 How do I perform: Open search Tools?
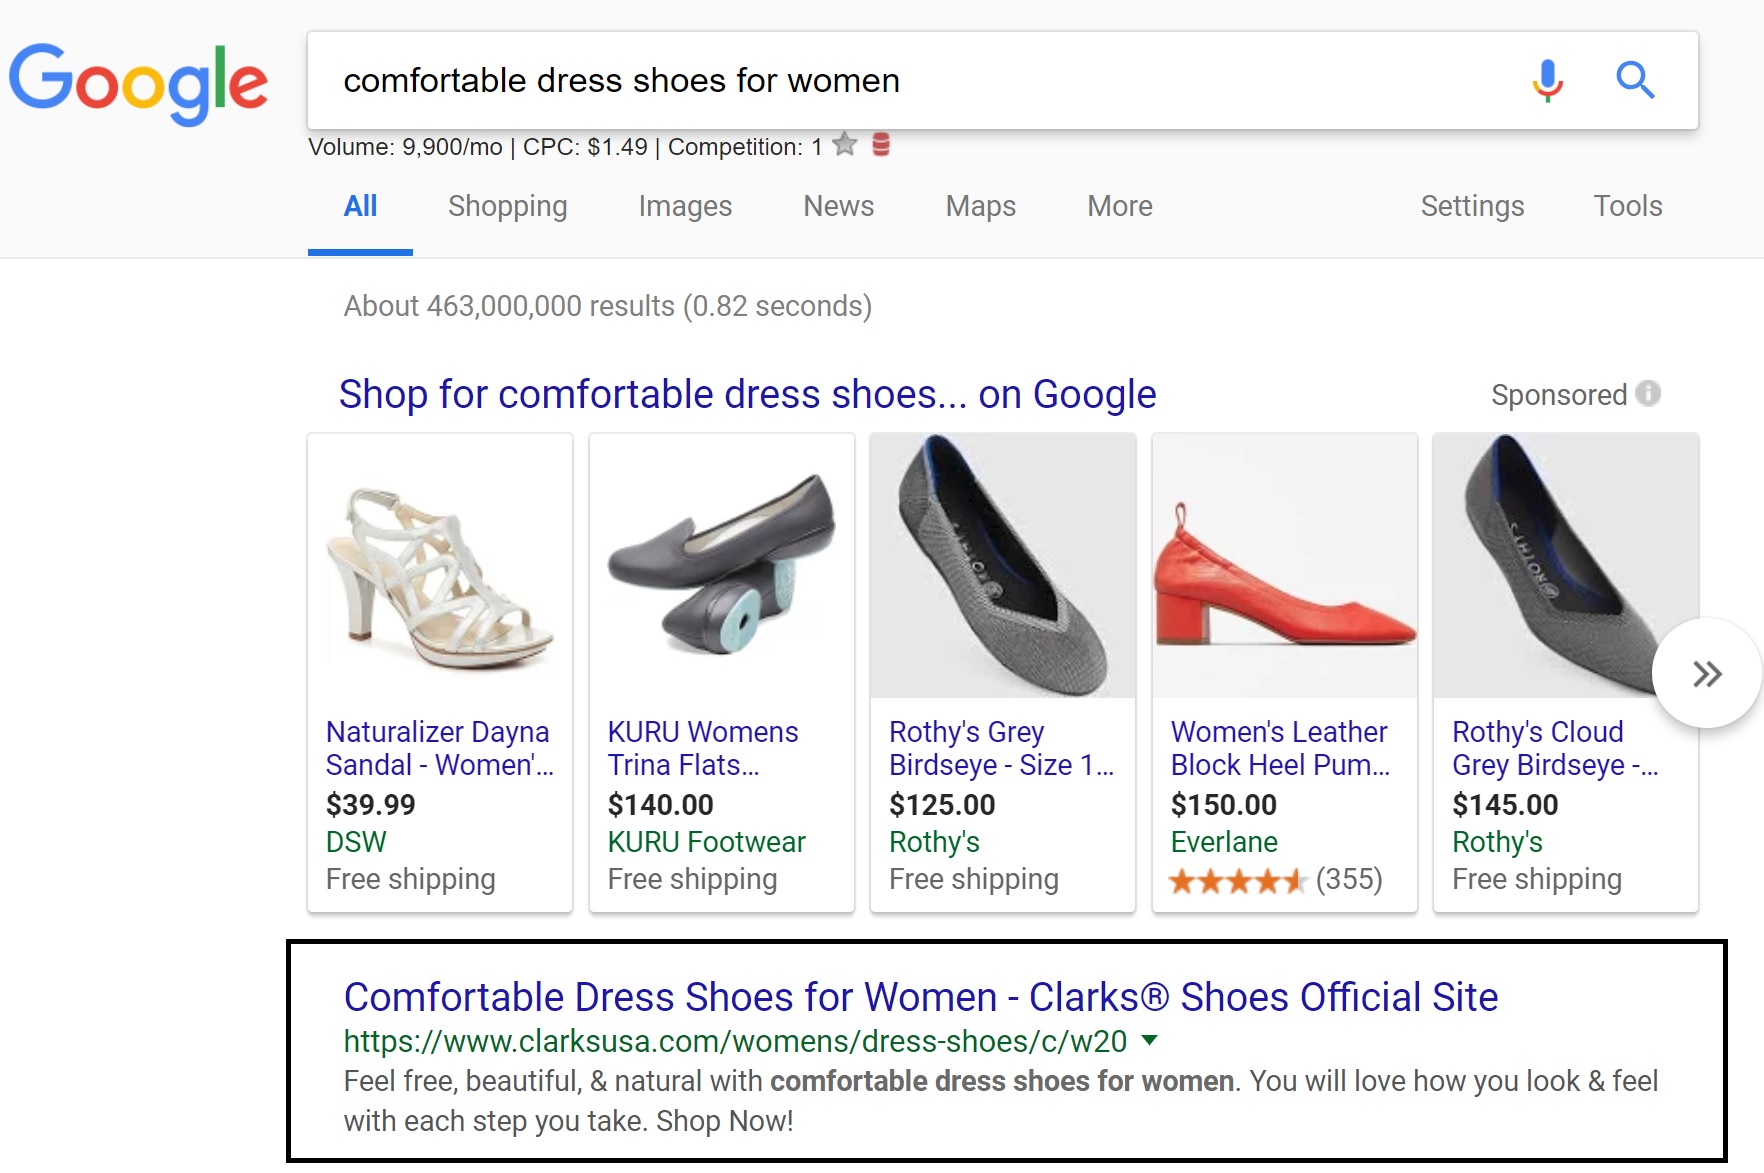[x=1627, y=206]
